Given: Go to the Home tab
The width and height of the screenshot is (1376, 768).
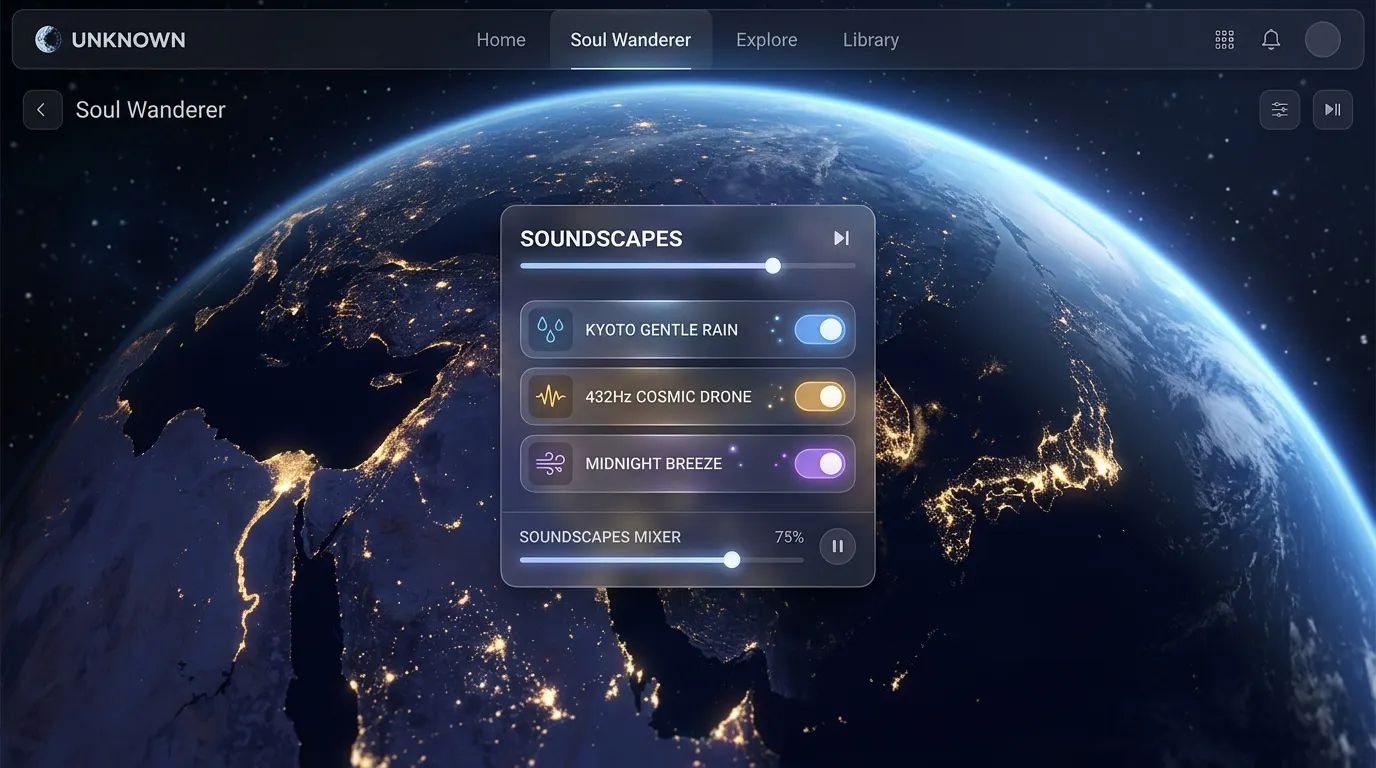Looking at the screenshot, I should click(501, 40).
